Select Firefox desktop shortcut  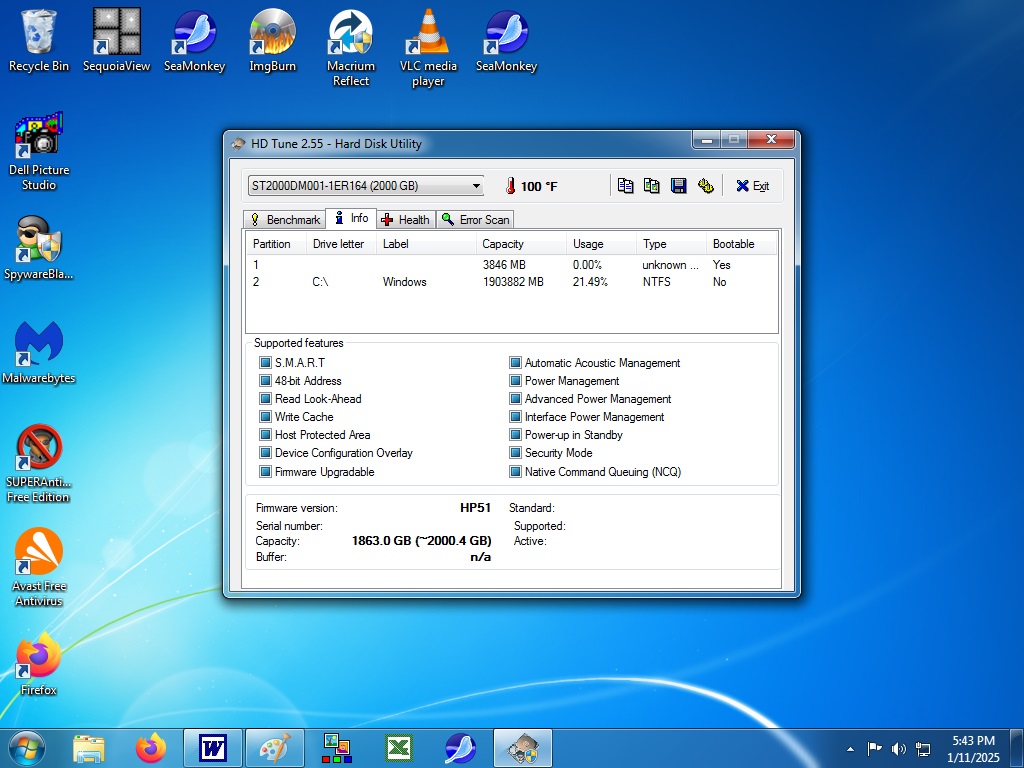click(x=39, y=664)
